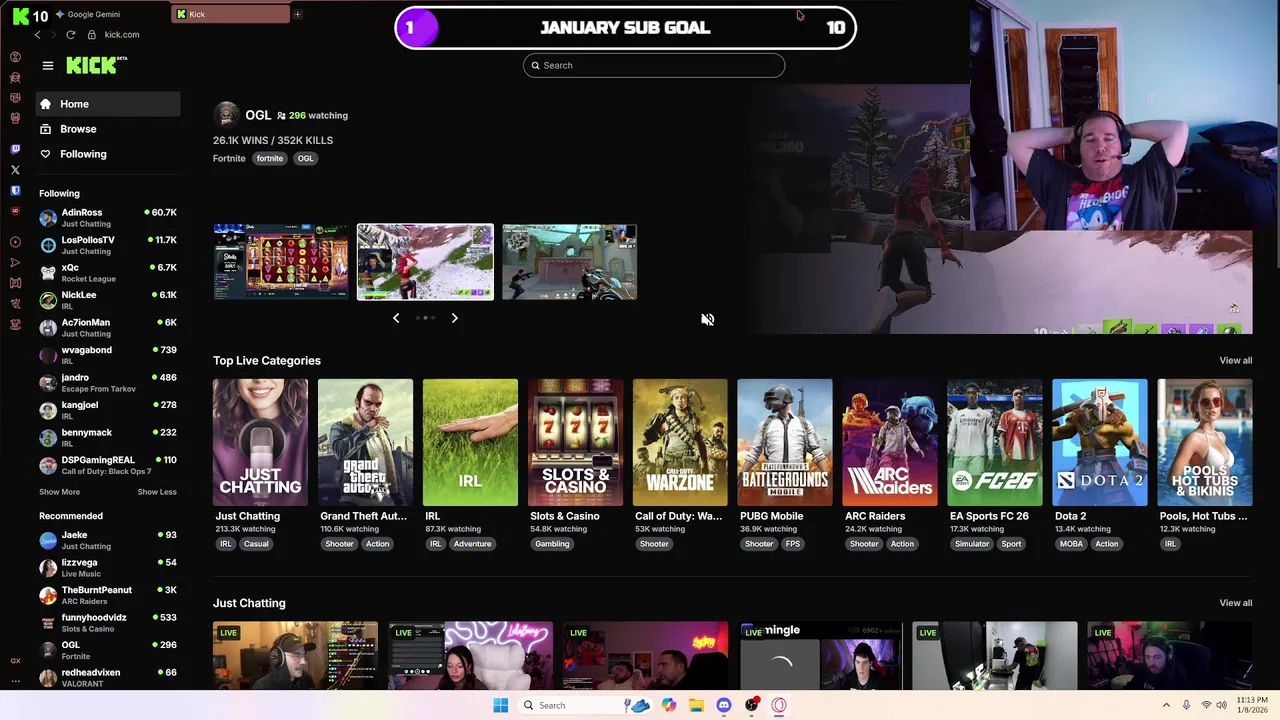Open Windows Start menu
This screenshot has width=1280, height=720.
click(x=501, y=705)
